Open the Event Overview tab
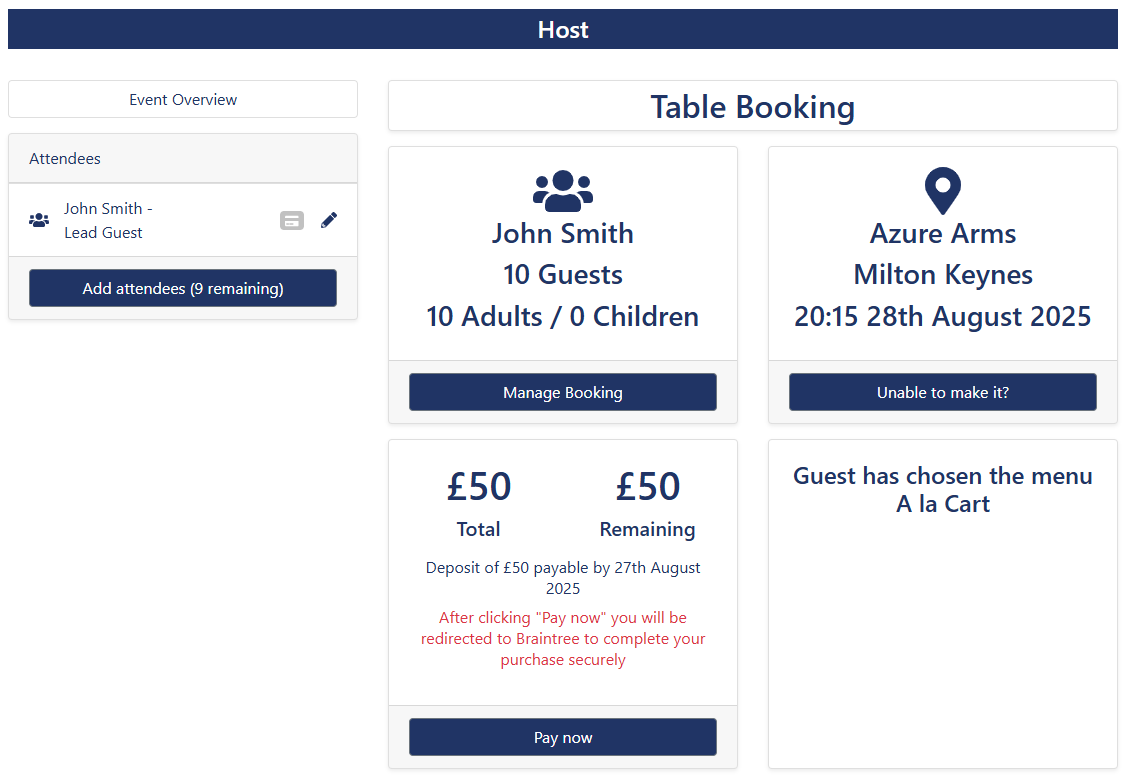 point(183,100)
